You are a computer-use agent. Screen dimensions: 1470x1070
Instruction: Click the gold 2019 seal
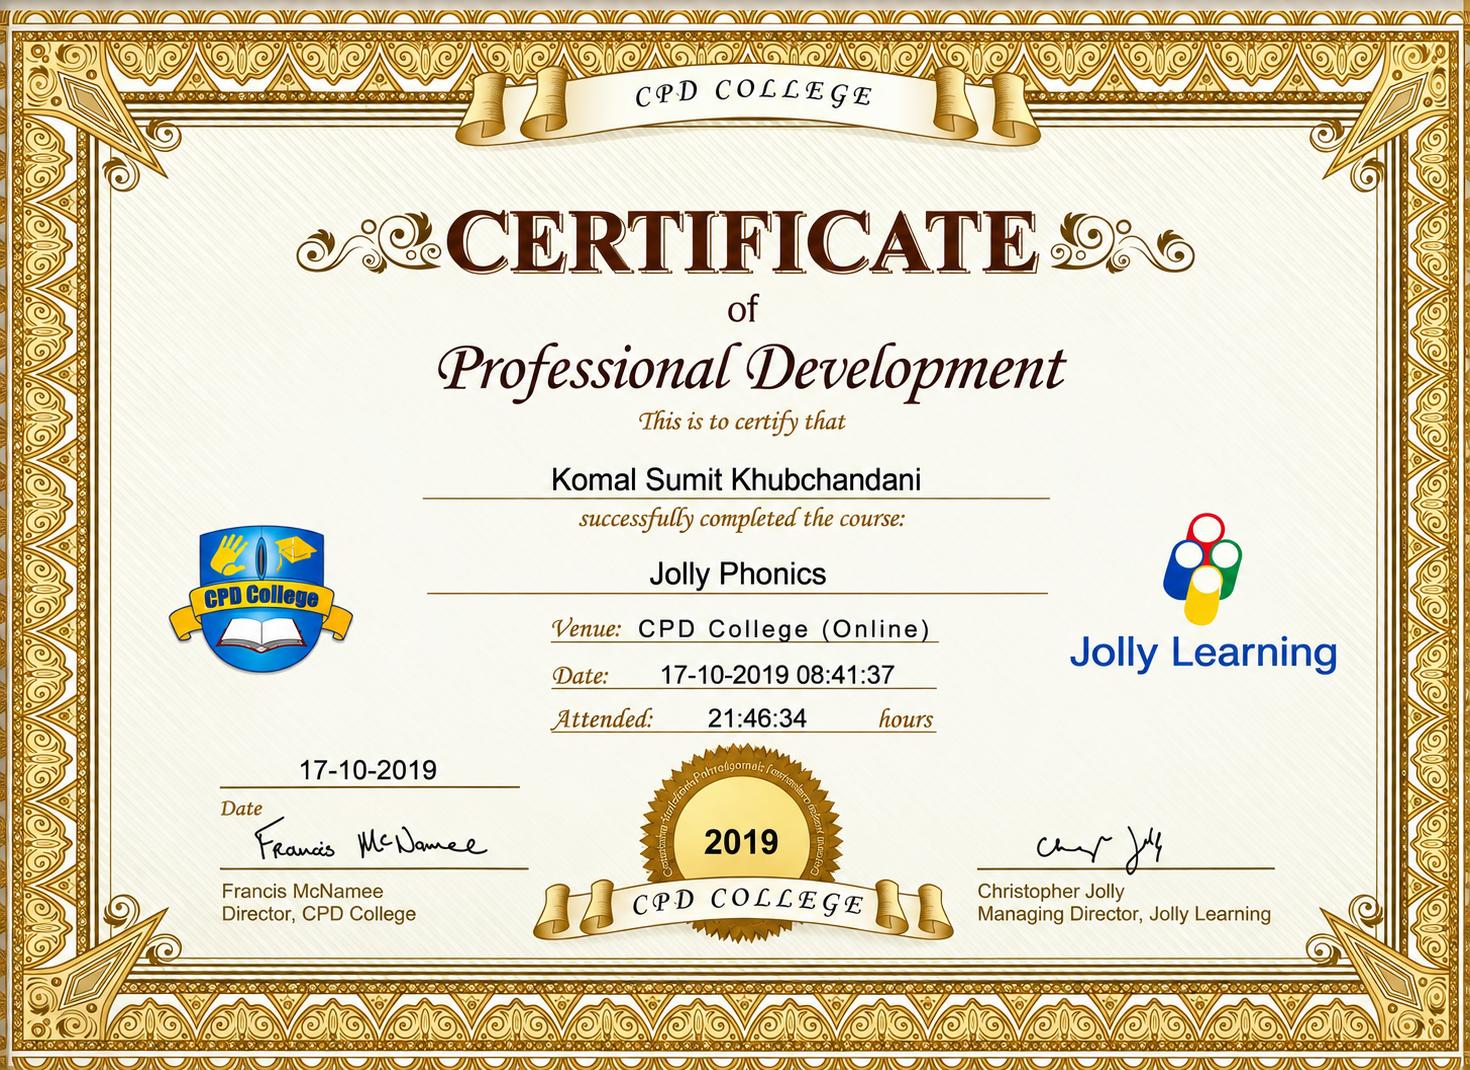(x=741, y=842)
